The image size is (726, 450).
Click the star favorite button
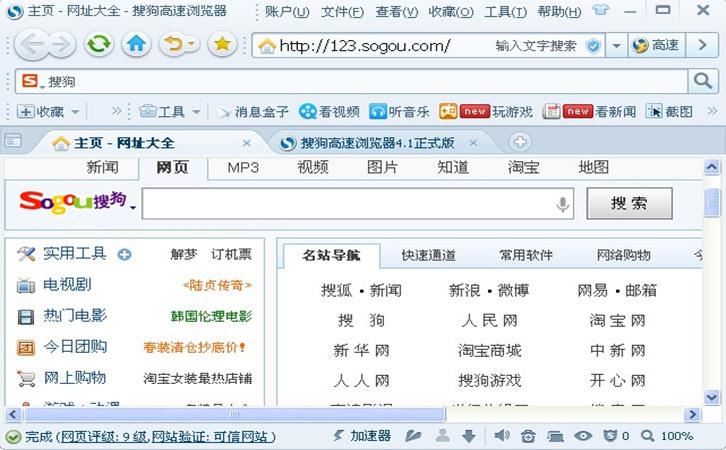[222, 44]
